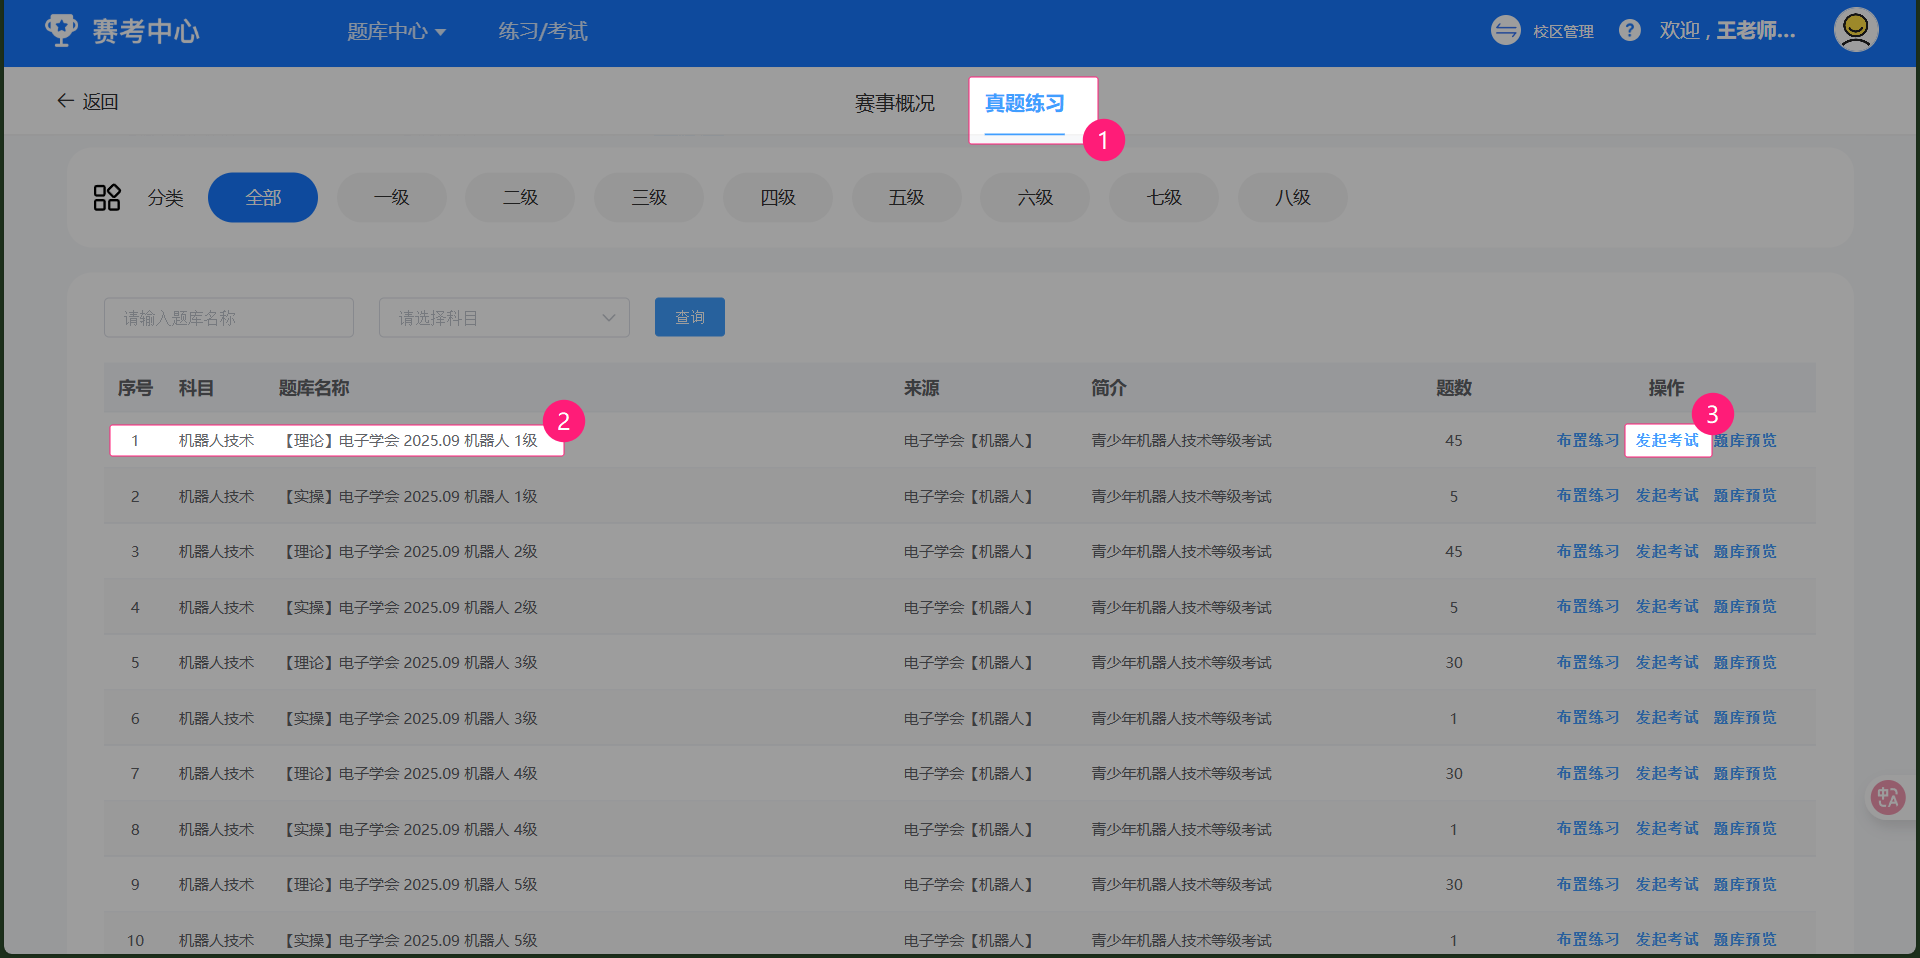Click the back arrow icon
Viewport: 1920px width, 958px height.
[x=65, y=101]
